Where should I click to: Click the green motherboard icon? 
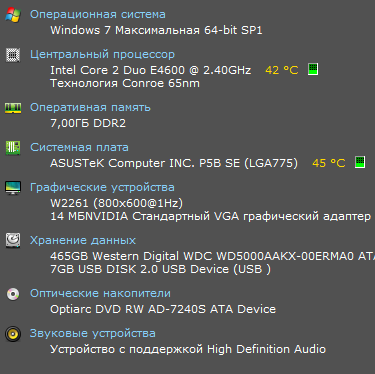coord(13,148)
